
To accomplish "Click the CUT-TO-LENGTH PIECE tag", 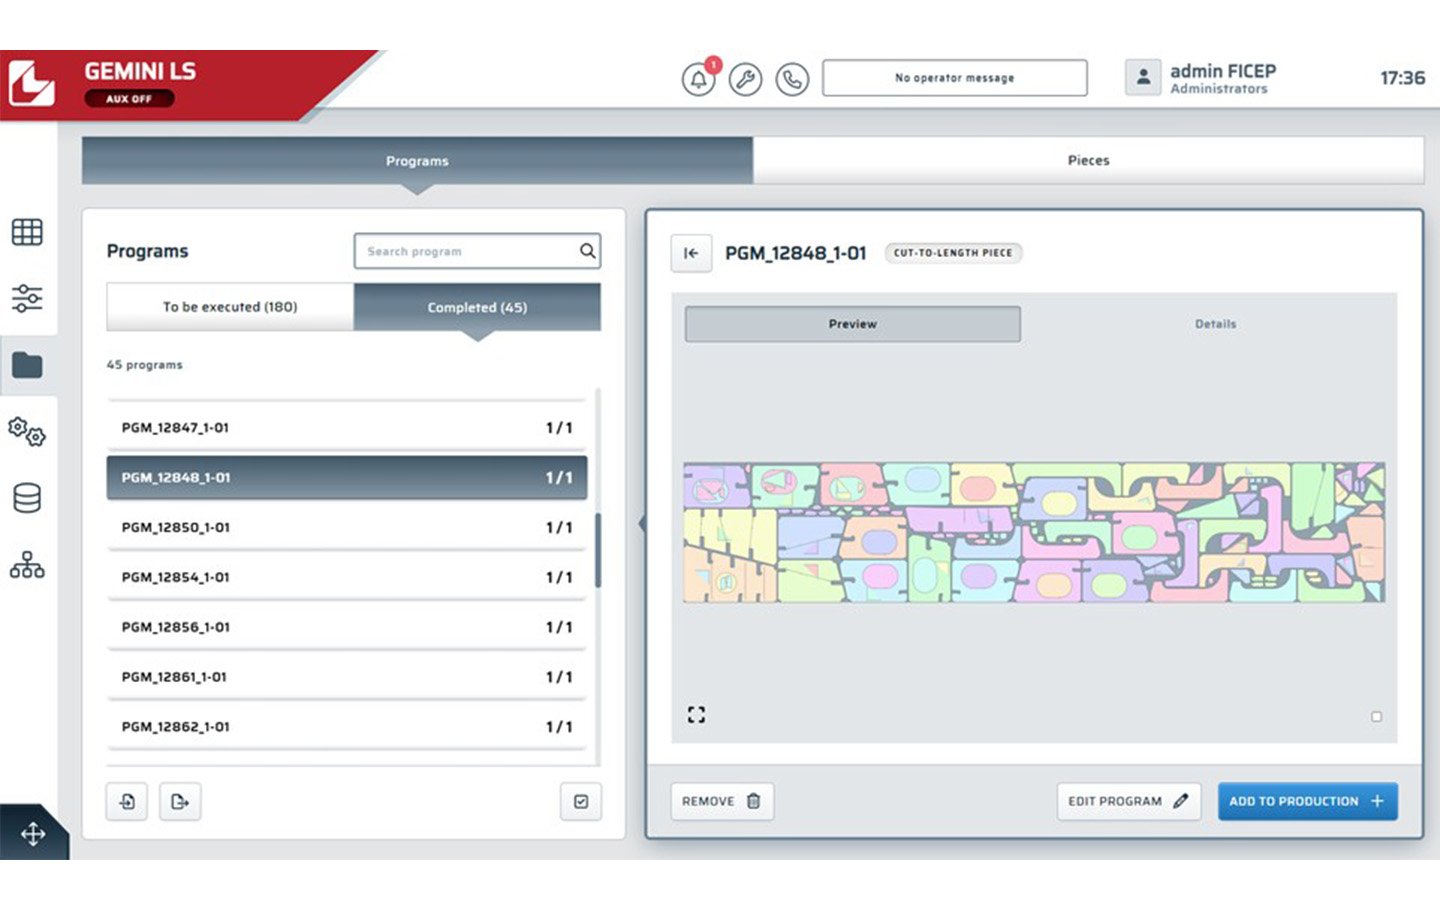I will 953,253.
